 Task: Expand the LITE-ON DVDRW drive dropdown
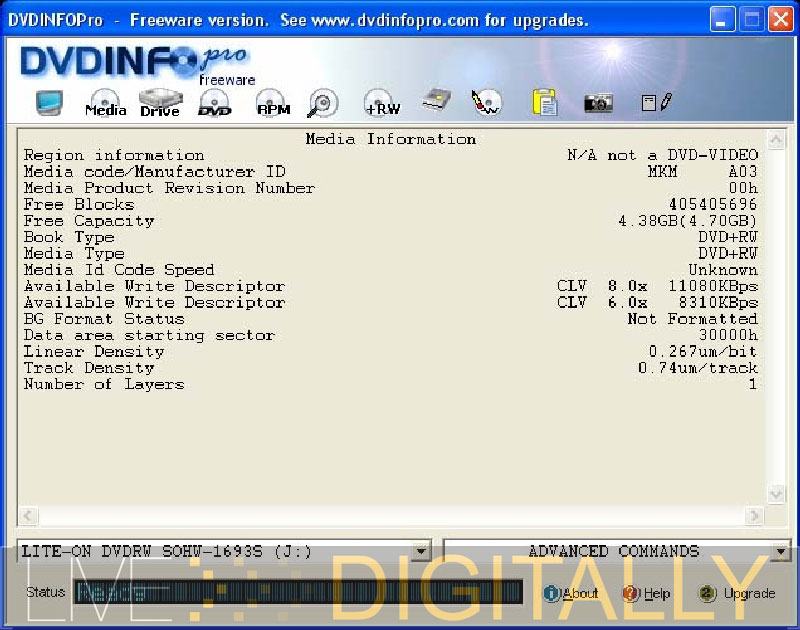point(421,551)
